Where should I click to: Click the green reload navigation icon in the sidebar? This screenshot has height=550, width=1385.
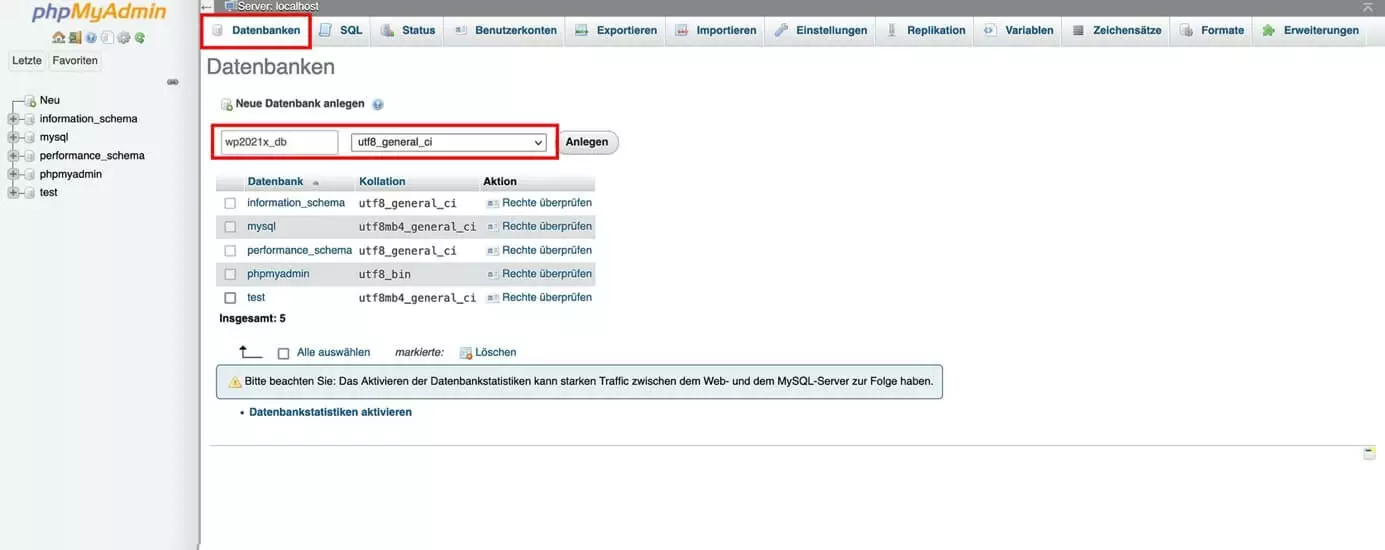click(140, 38)
